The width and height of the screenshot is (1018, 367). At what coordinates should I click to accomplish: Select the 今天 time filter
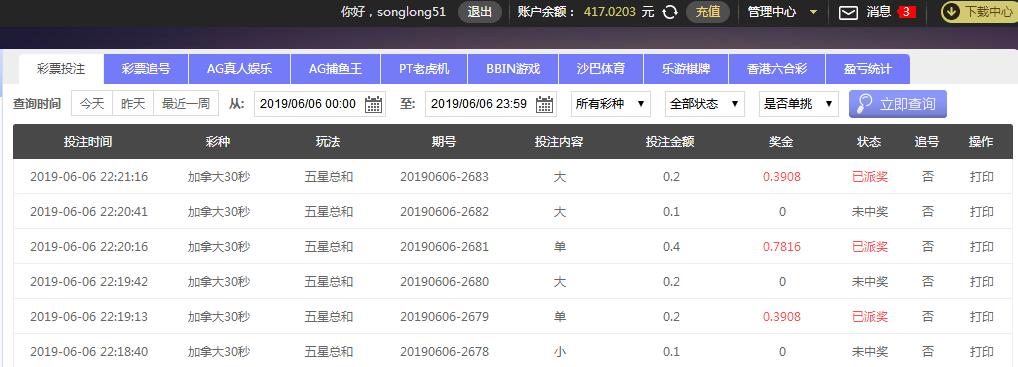coord(92,104)
